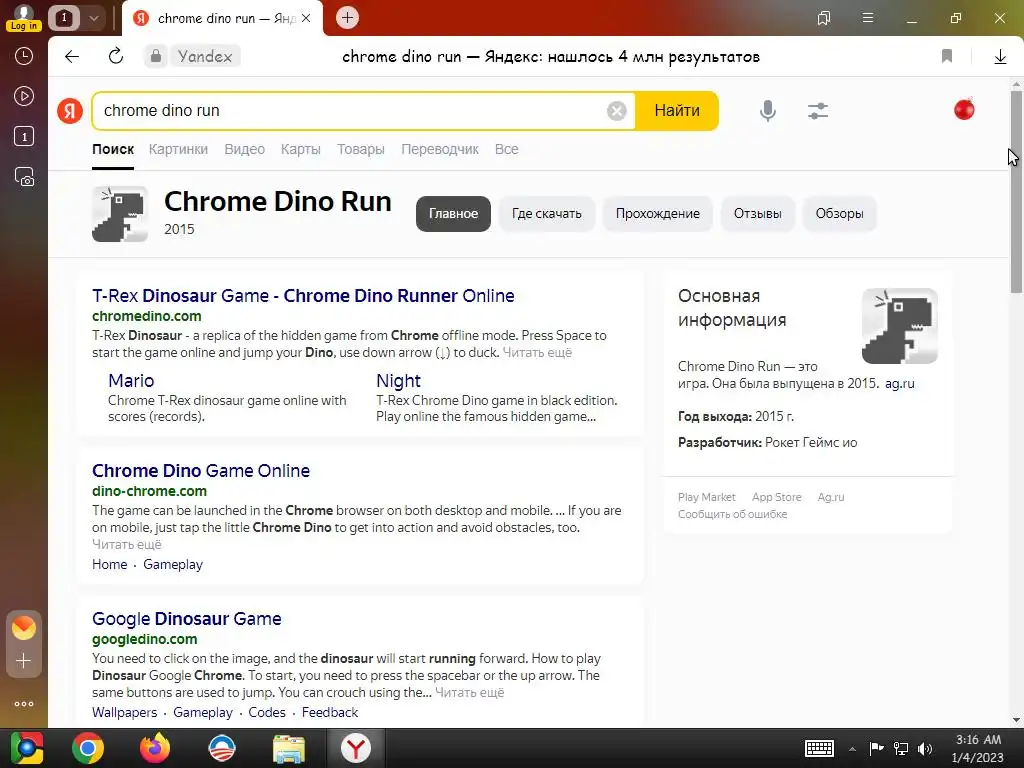Open the tabs counter icon in sidebar
1024x768 pixels.
24,136
